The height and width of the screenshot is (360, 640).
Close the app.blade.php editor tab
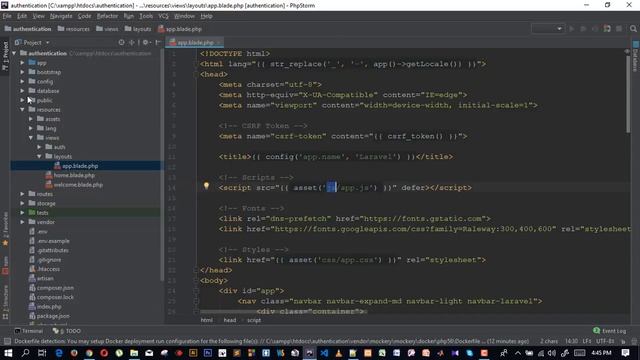219,42
